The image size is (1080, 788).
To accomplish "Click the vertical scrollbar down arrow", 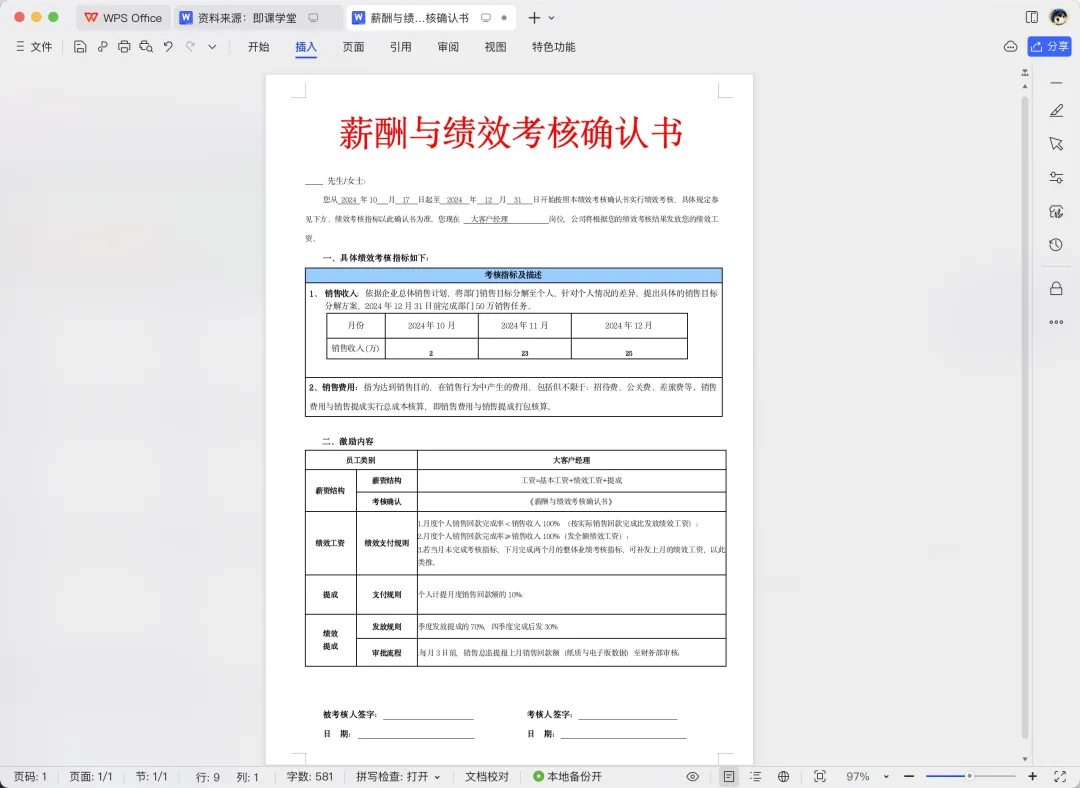I will tap(1025, 759).
